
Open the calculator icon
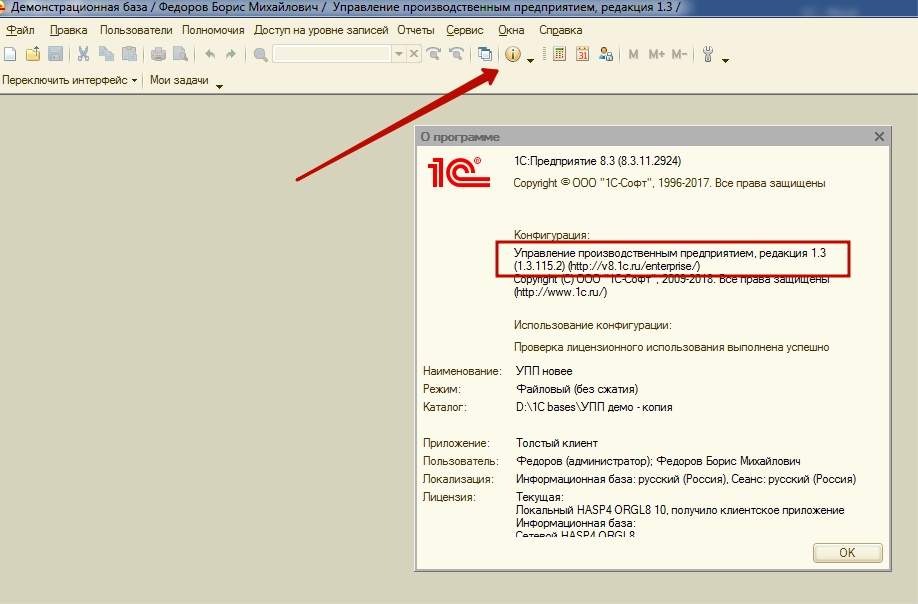pos(560,54)
